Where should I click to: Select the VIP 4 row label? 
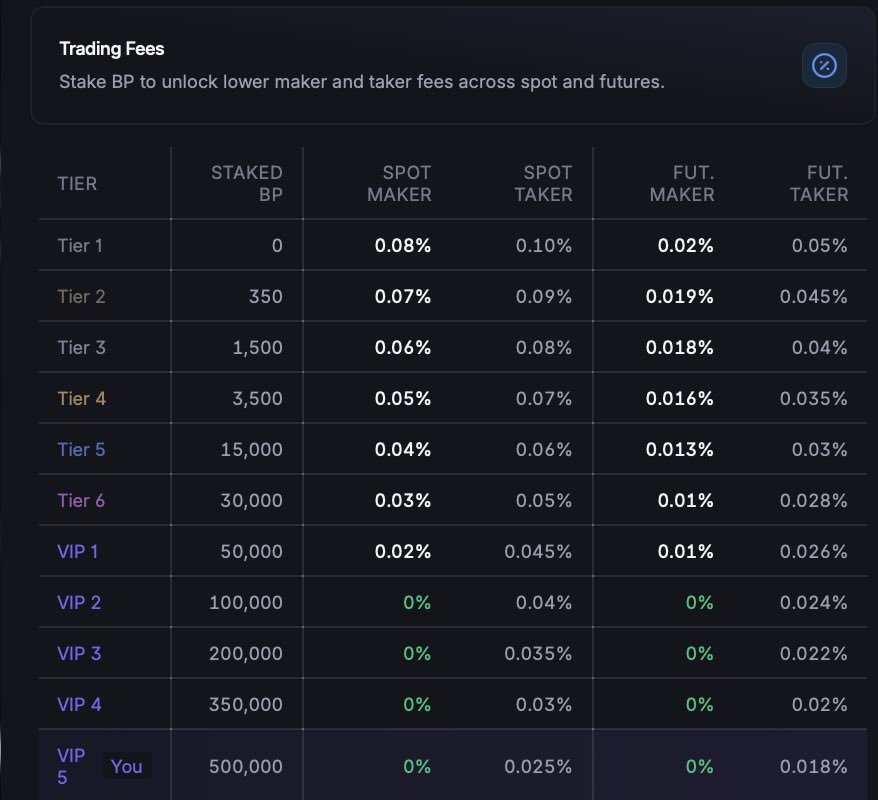(79, 704)
